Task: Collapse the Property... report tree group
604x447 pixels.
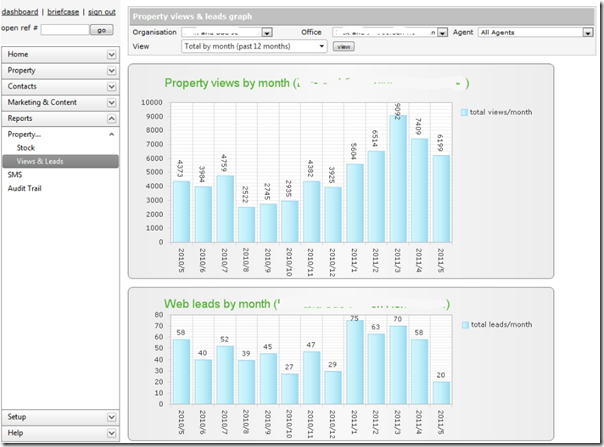Action: 111,134
